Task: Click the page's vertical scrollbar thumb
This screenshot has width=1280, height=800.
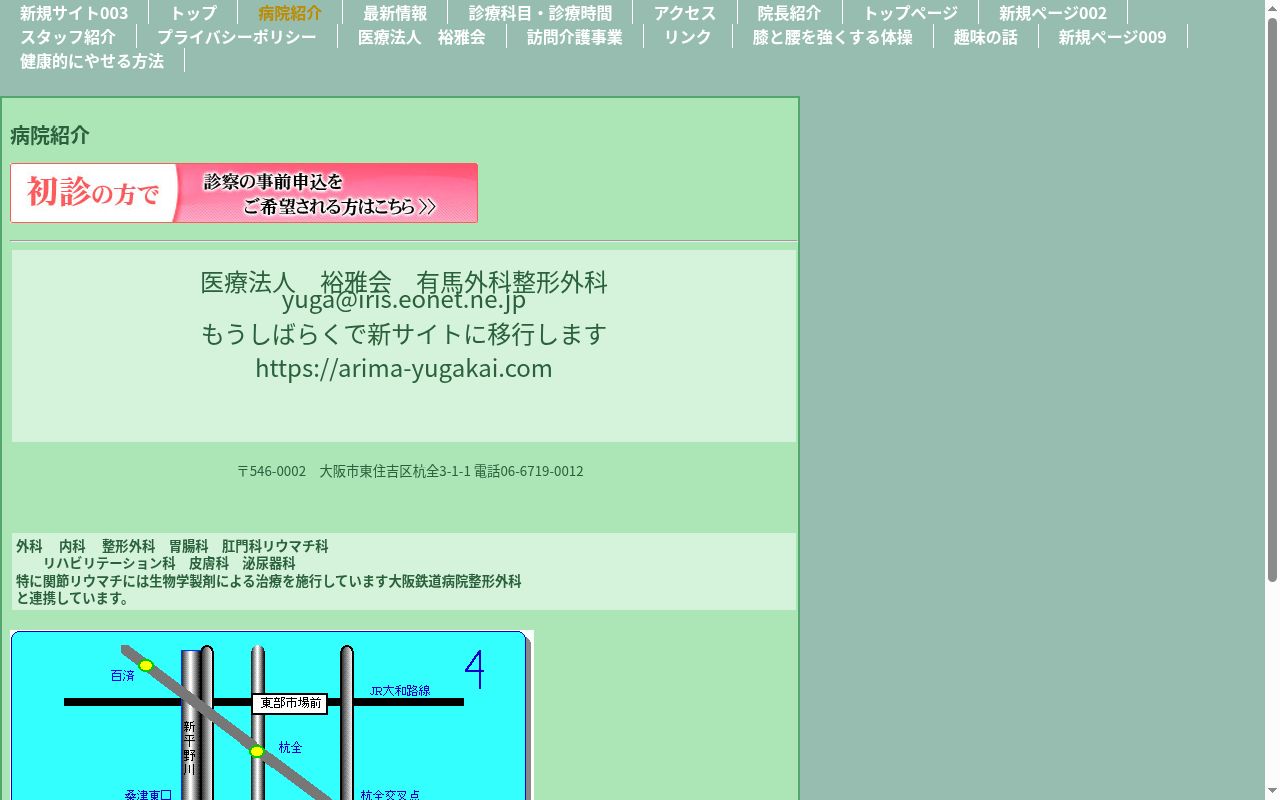Action: [1272, 299]
